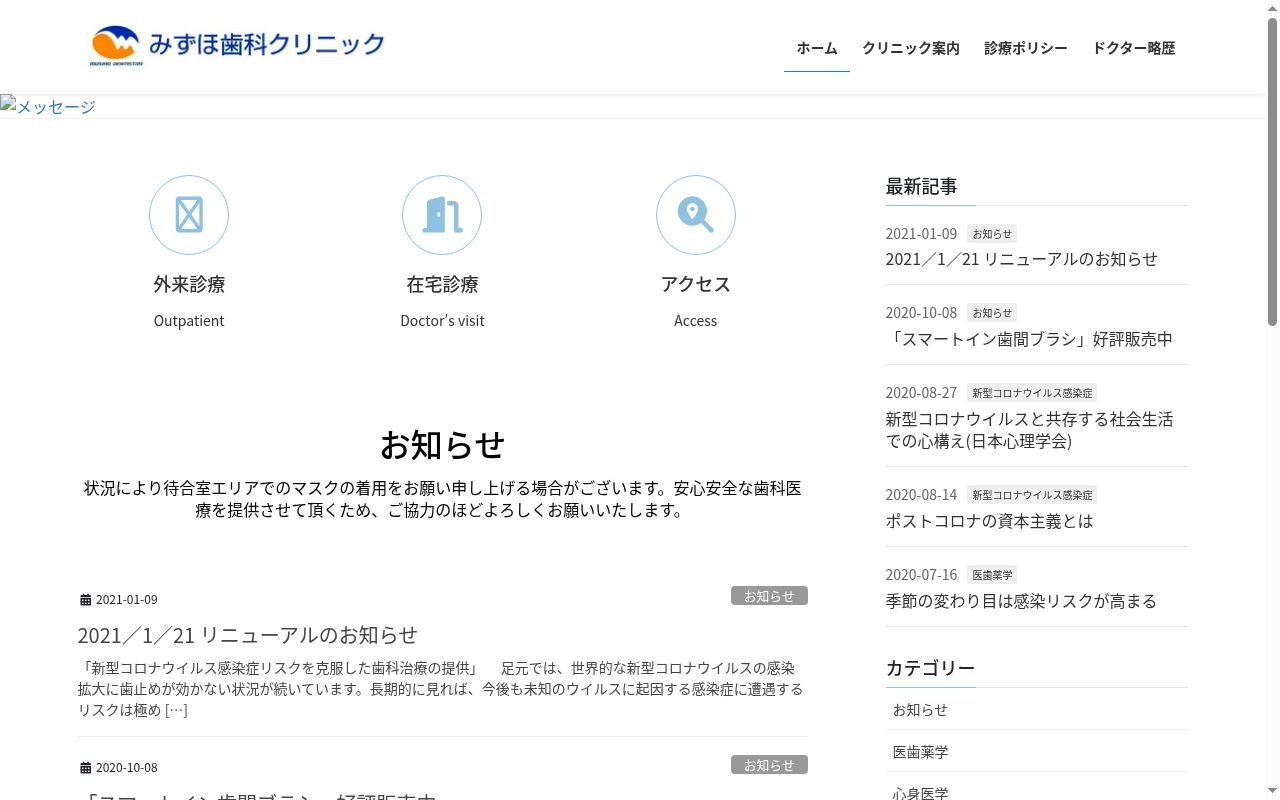Select 医歯薬学 in カテゴリー list

point(1037,751)
